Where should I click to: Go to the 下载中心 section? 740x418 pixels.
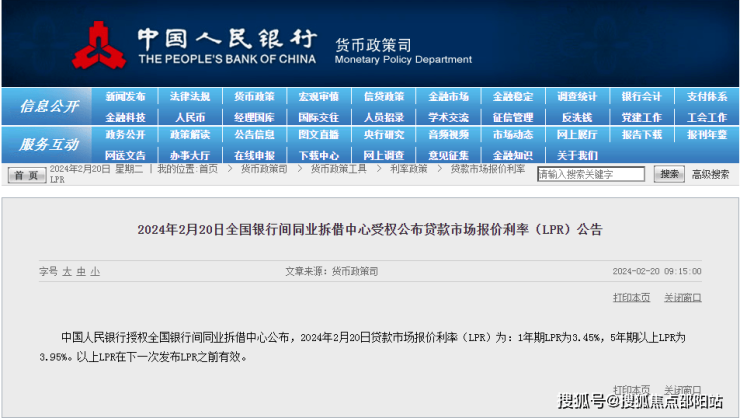319,155
